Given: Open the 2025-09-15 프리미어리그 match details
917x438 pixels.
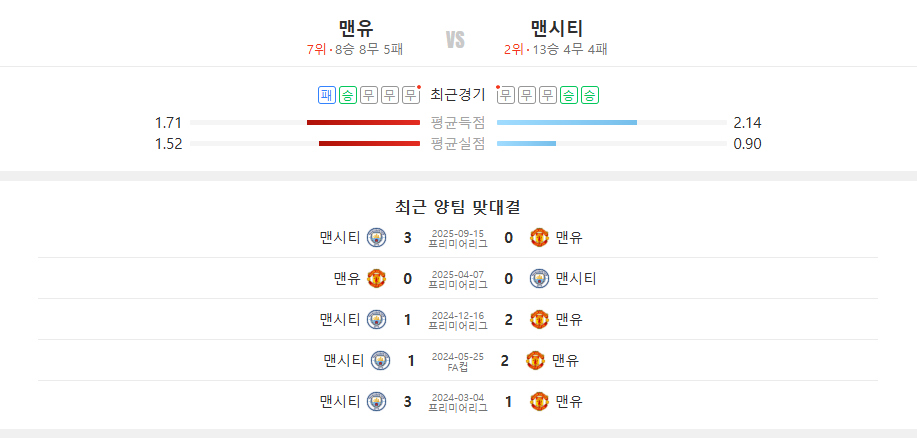Looking at the screenshot, I should [x=458, y=239].
